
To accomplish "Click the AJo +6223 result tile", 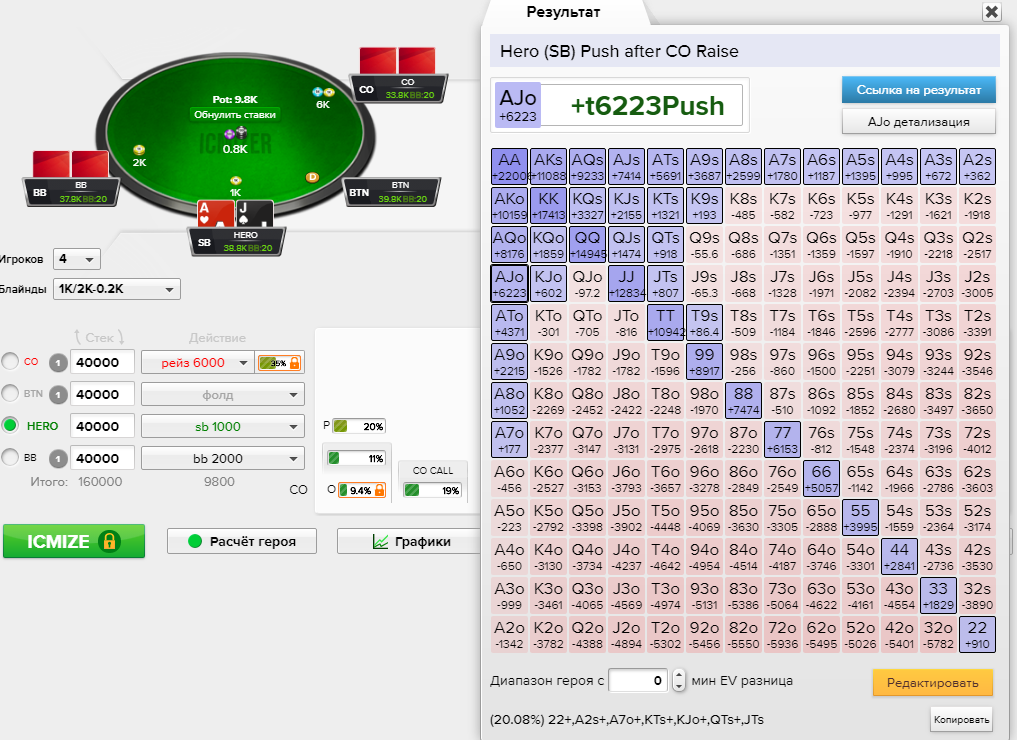I will [x=518, y=105].
